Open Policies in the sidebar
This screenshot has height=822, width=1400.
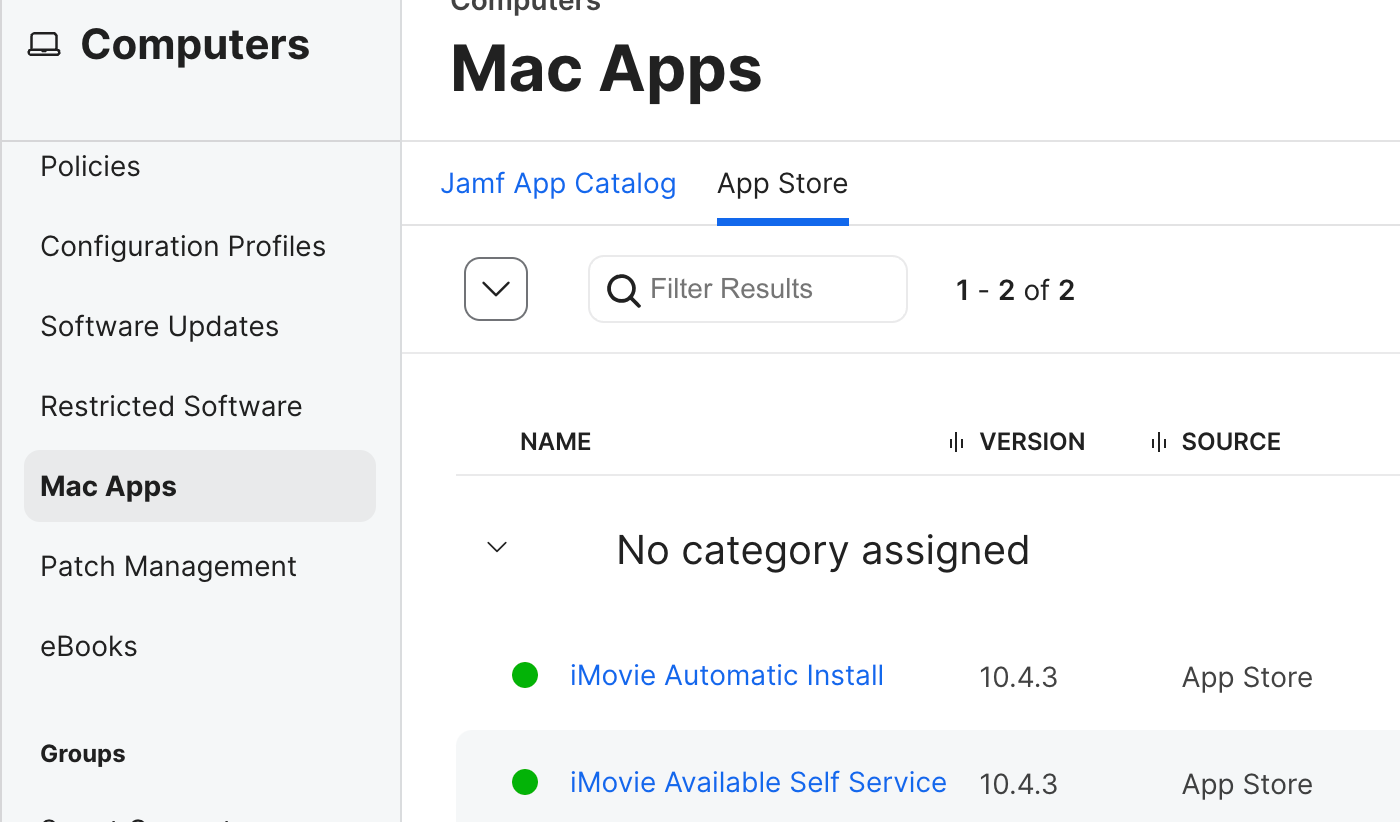90,166
